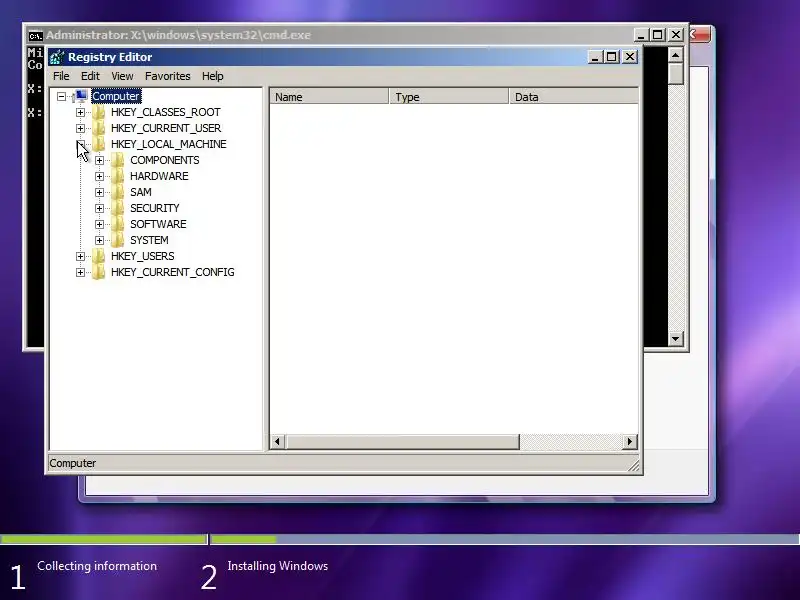Sort by the Type column header
This screenshot has width=800, height=600.
(x=449, y=97)
